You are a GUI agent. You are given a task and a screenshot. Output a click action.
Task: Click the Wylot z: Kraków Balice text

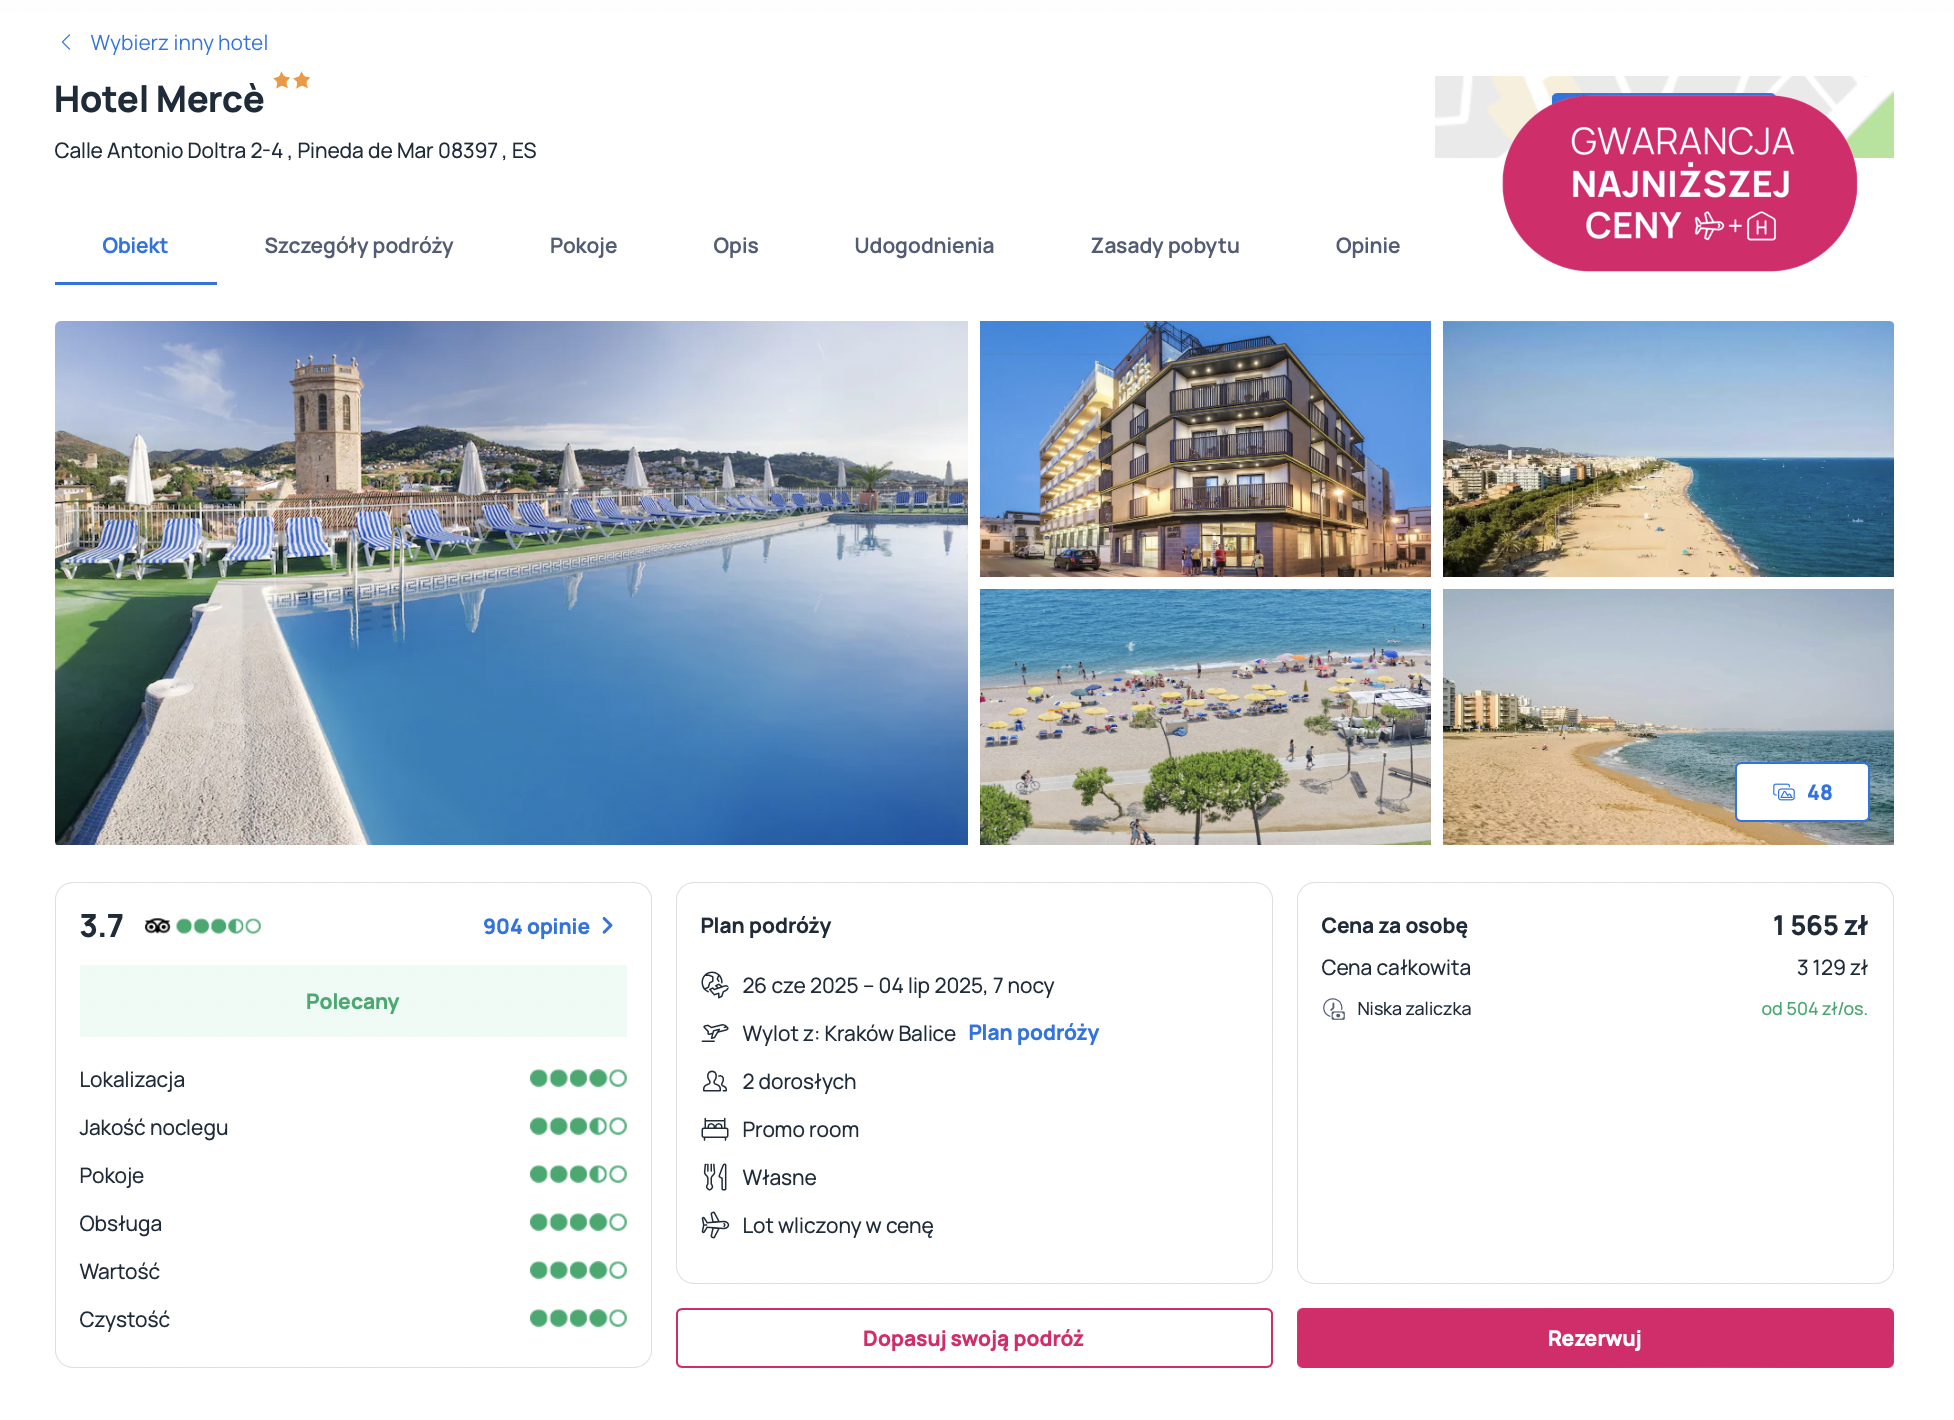tap(849, 1034)
